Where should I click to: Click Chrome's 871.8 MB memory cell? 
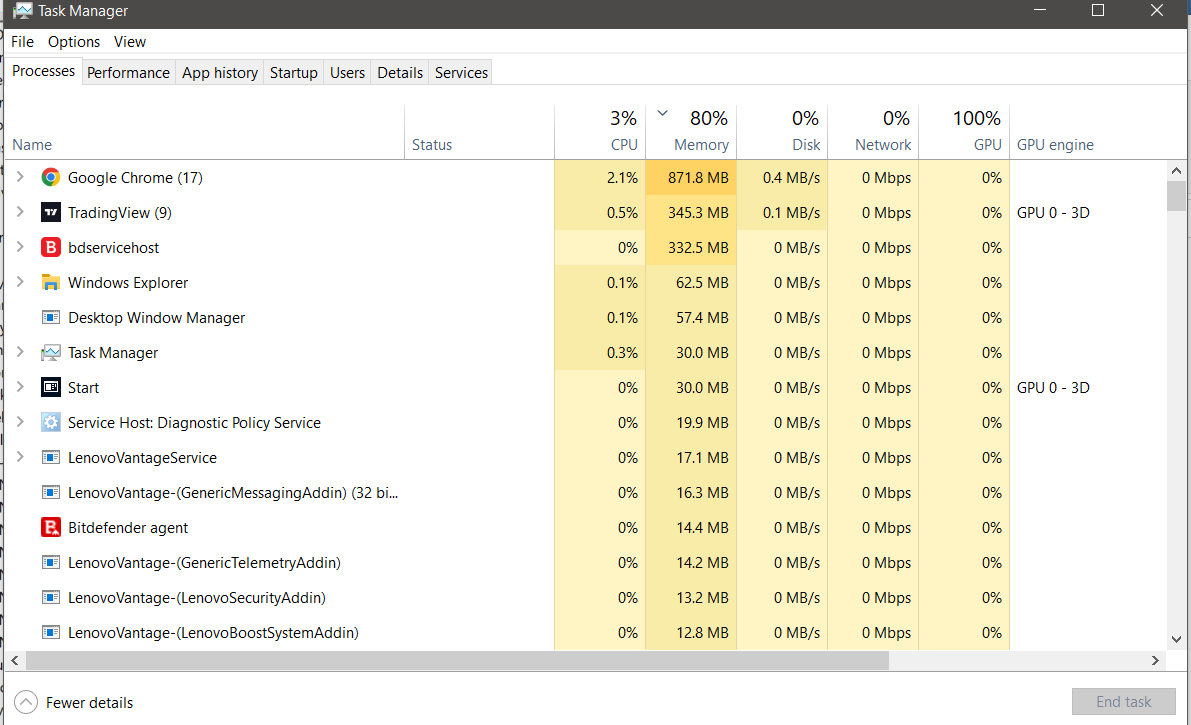691,178
